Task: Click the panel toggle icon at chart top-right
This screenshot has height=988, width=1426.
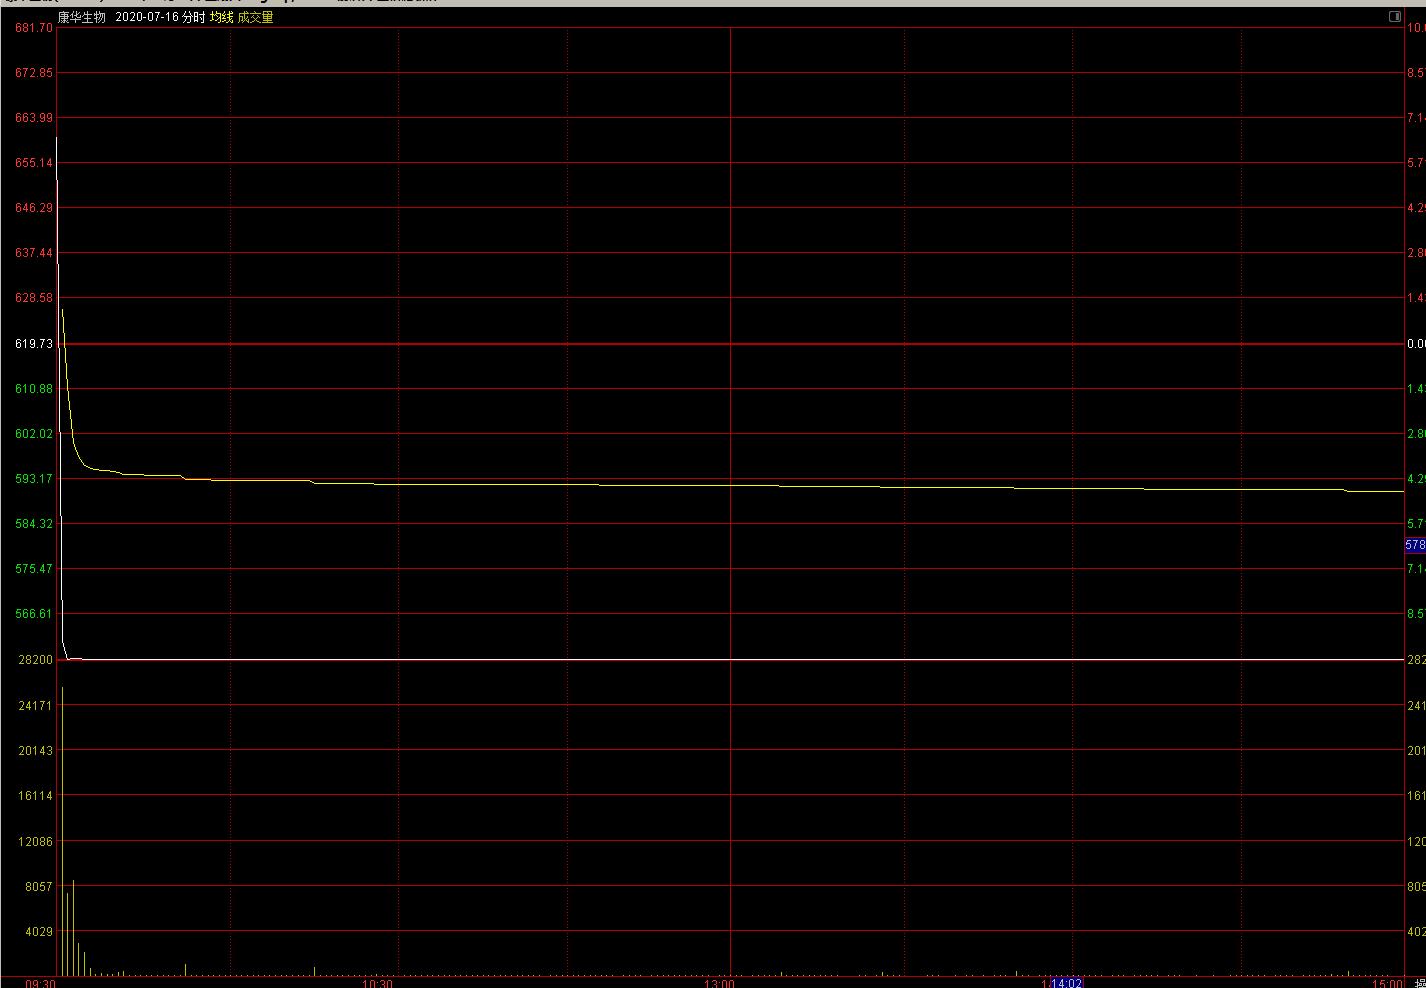Action: click(1395, 17)
